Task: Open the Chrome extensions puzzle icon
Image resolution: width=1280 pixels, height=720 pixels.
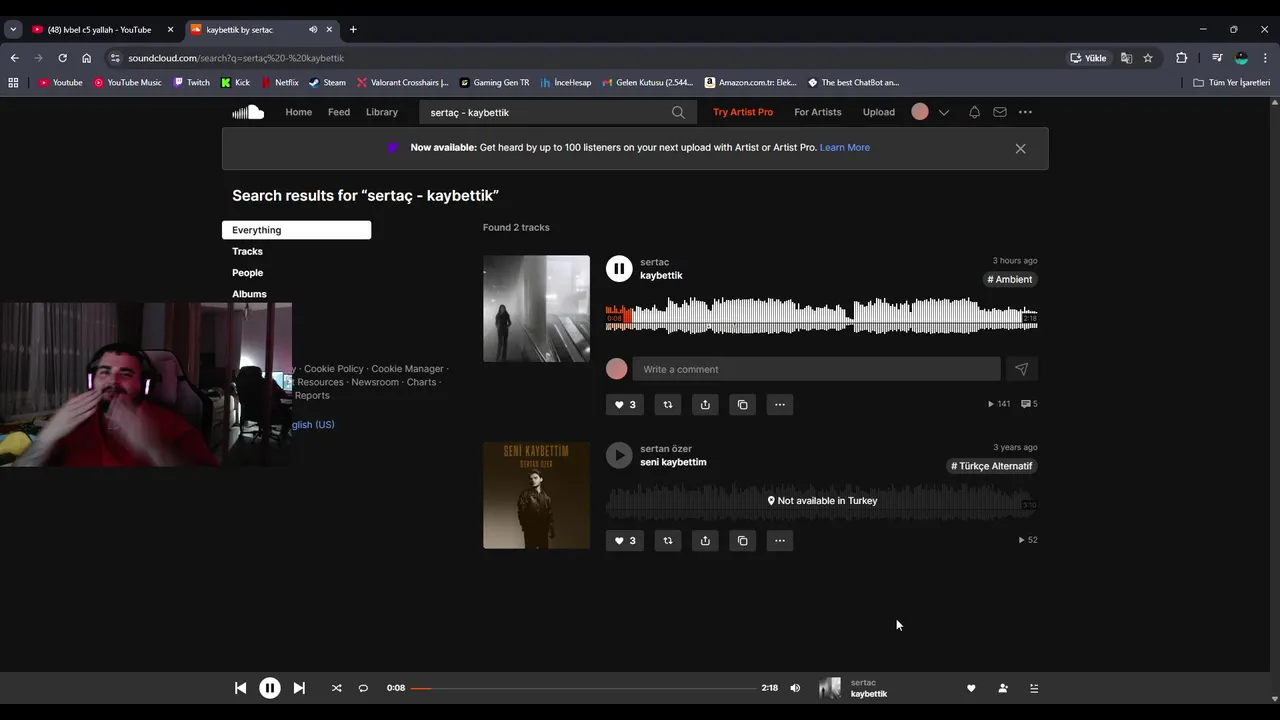Action: pos(1181,58)
